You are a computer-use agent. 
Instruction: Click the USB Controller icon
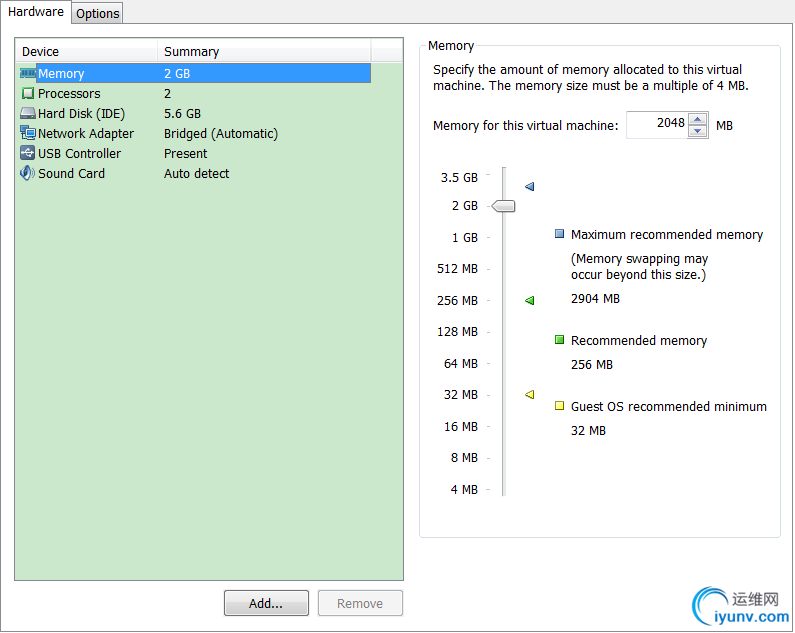coord(28,153)
